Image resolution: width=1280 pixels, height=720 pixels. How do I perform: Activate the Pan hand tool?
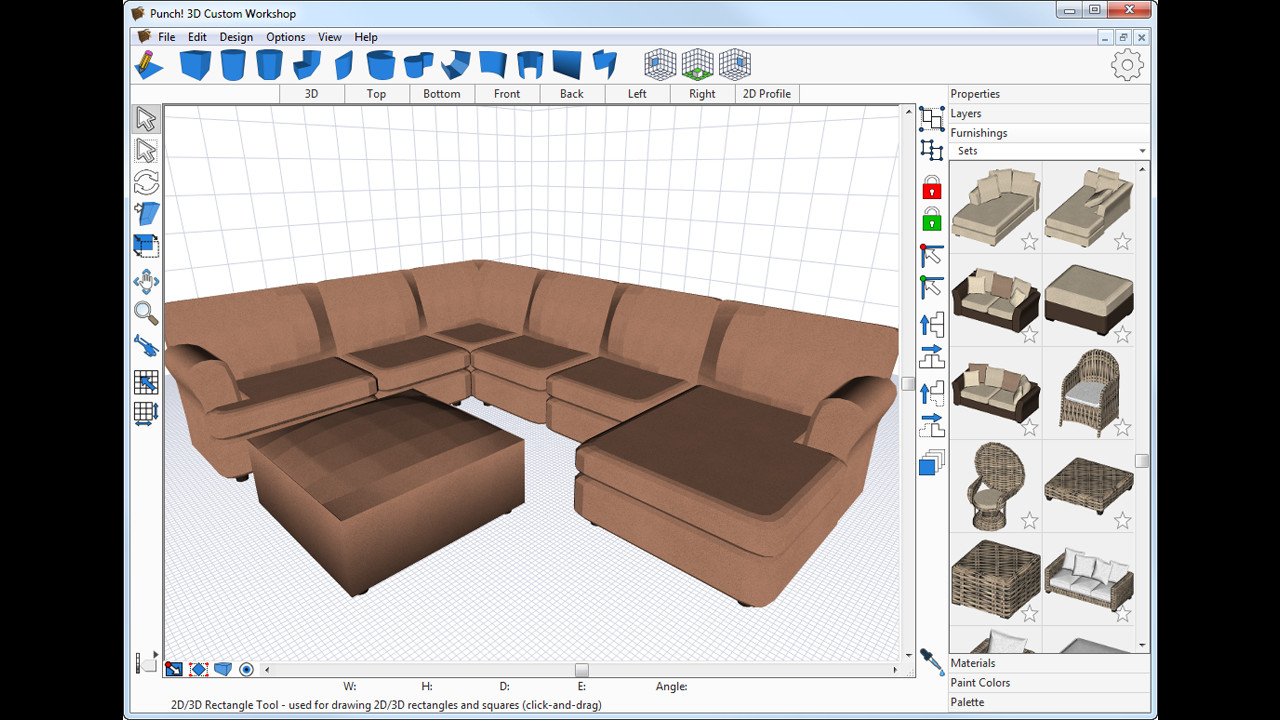coord(145,281)
